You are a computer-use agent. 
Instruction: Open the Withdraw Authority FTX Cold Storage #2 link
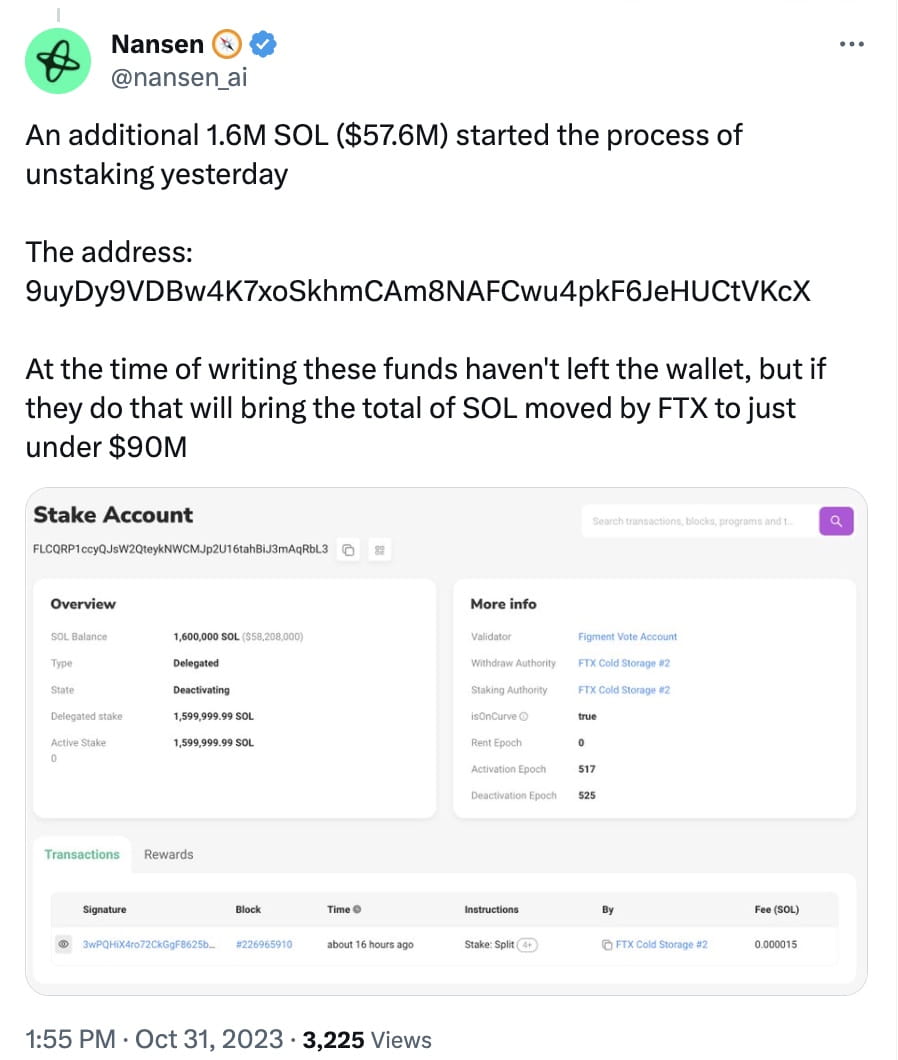tap(624, 663)
